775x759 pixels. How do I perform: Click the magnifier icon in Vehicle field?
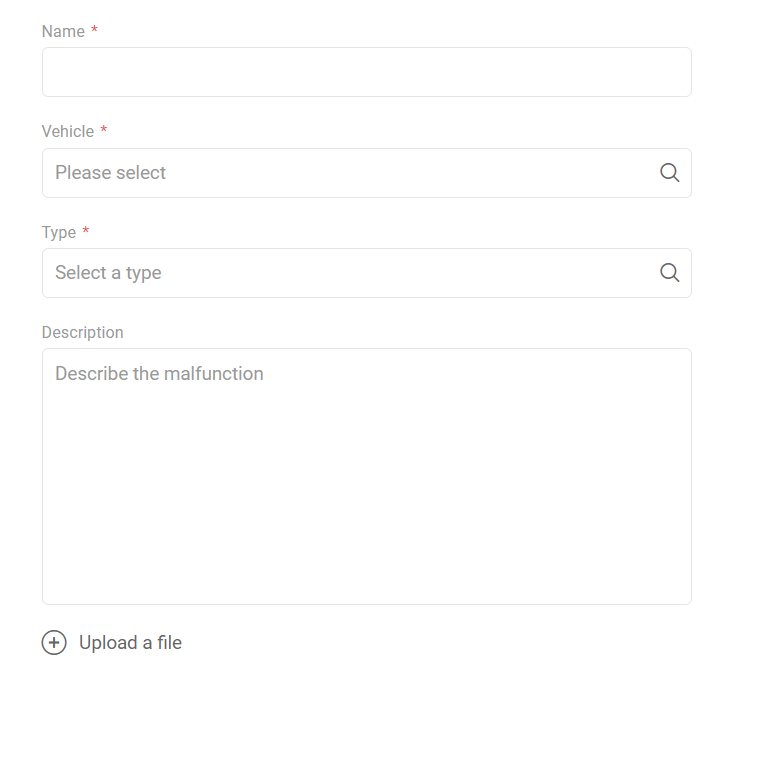coord(670,173)
